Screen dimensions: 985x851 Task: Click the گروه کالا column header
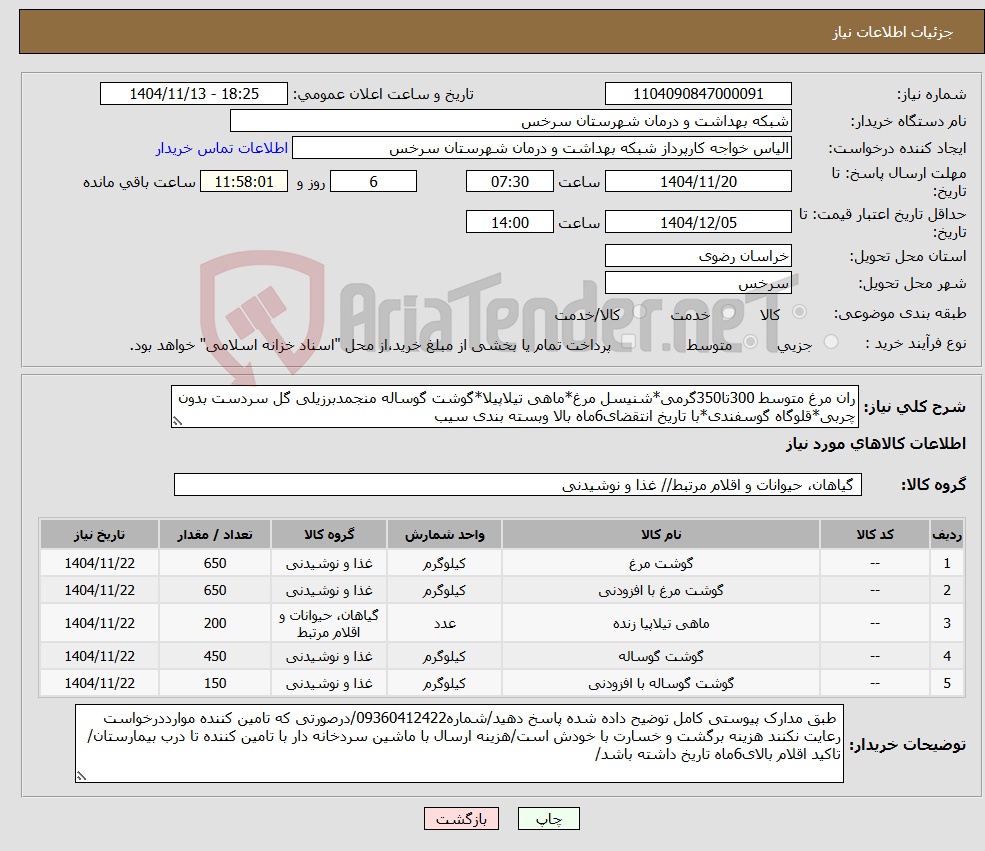(x=329, y=534)
